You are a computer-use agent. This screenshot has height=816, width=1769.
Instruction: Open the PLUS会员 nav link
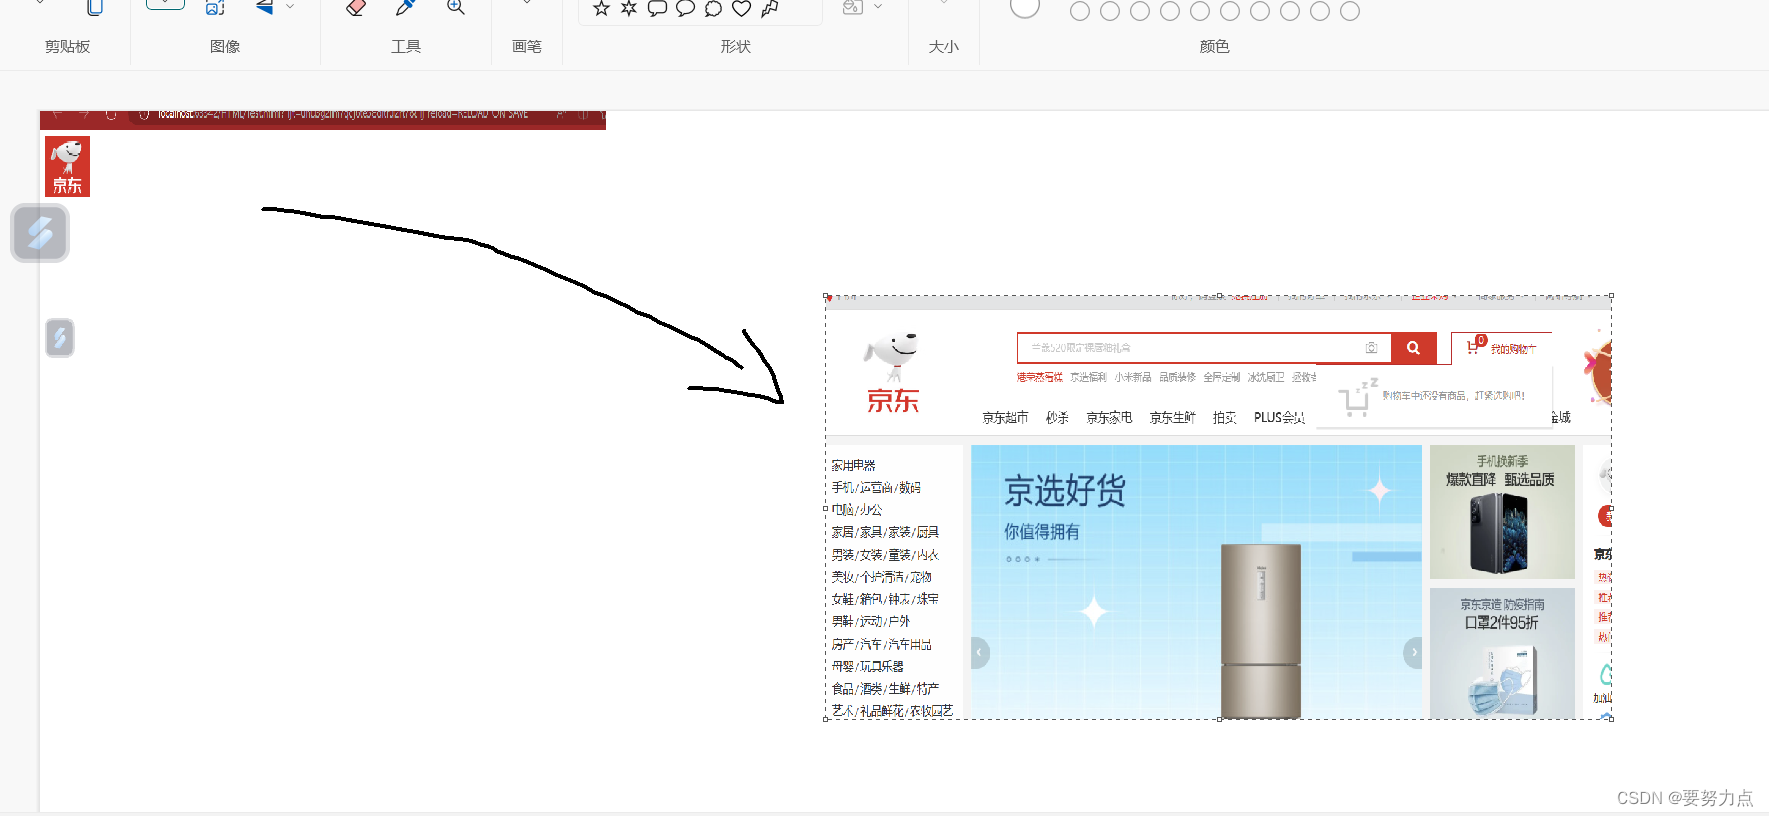(x=1279, y=418)
